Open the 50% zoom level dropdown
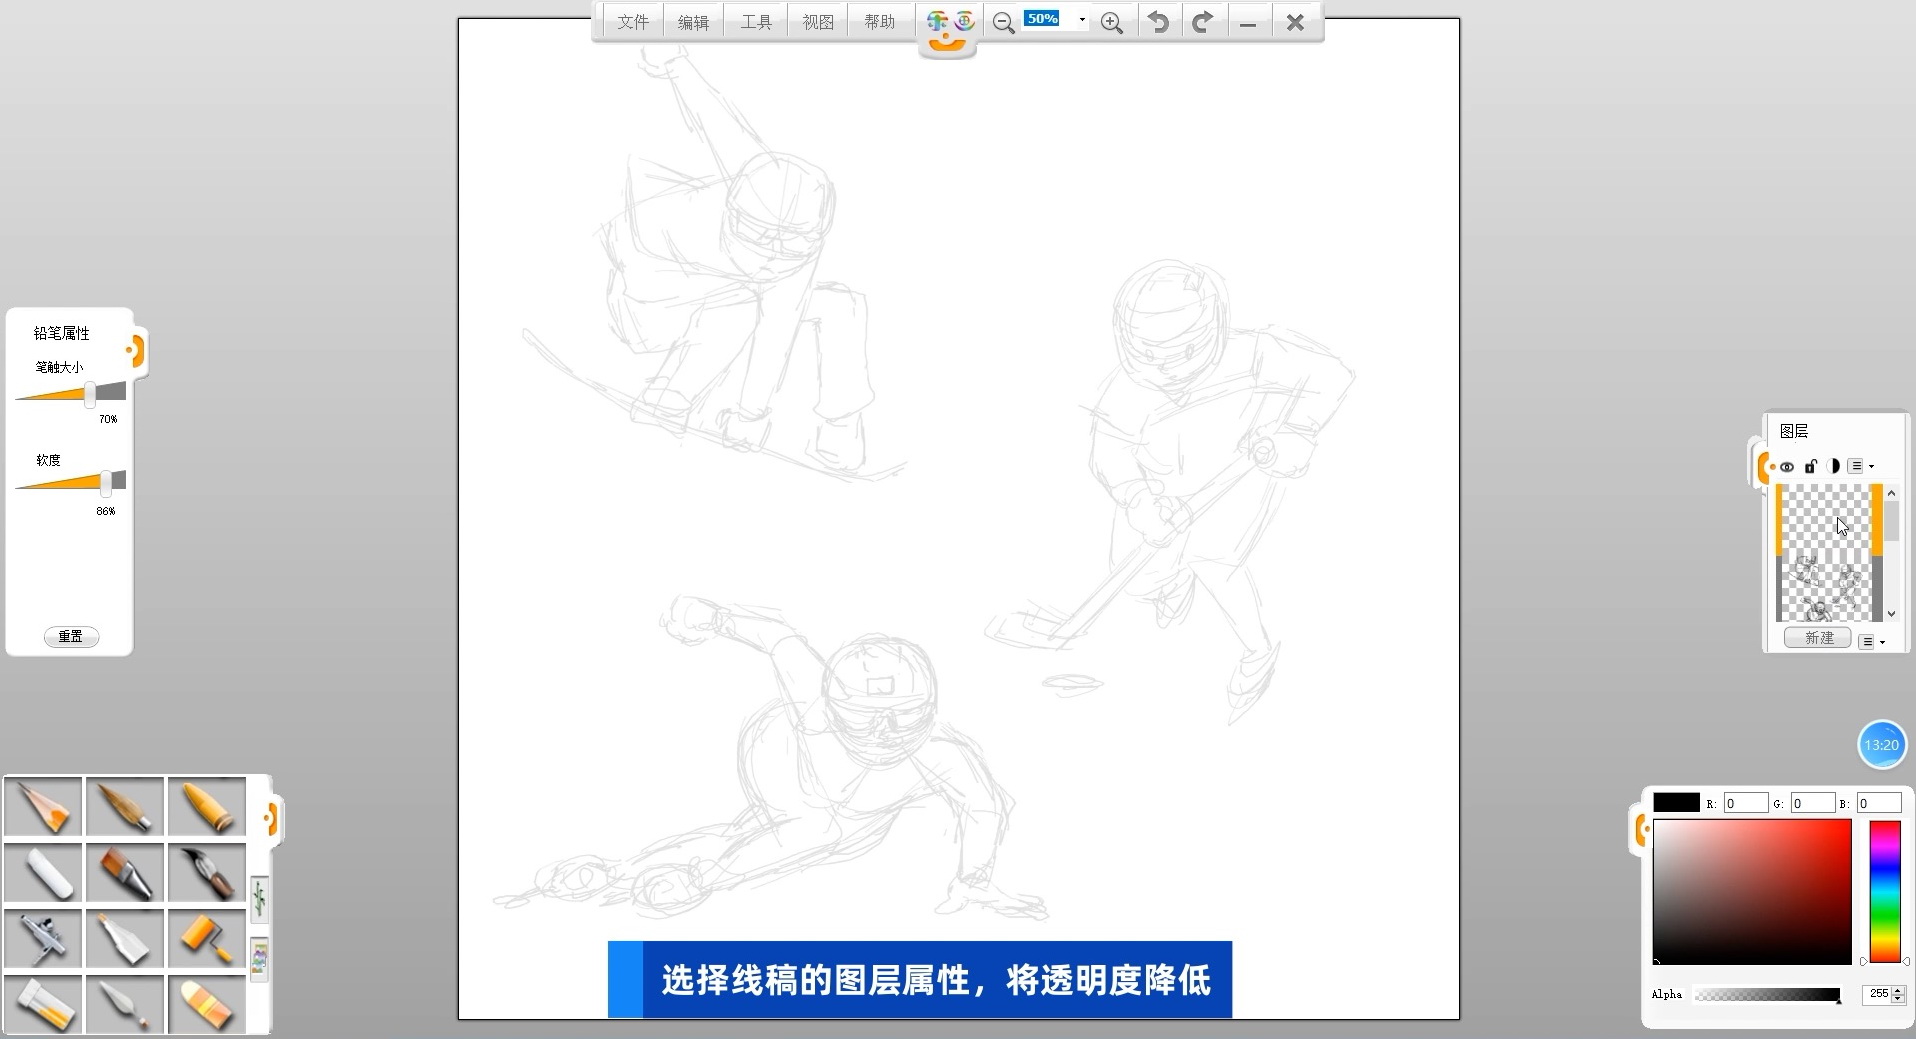The image size is (1916, 1039). 1082,20
